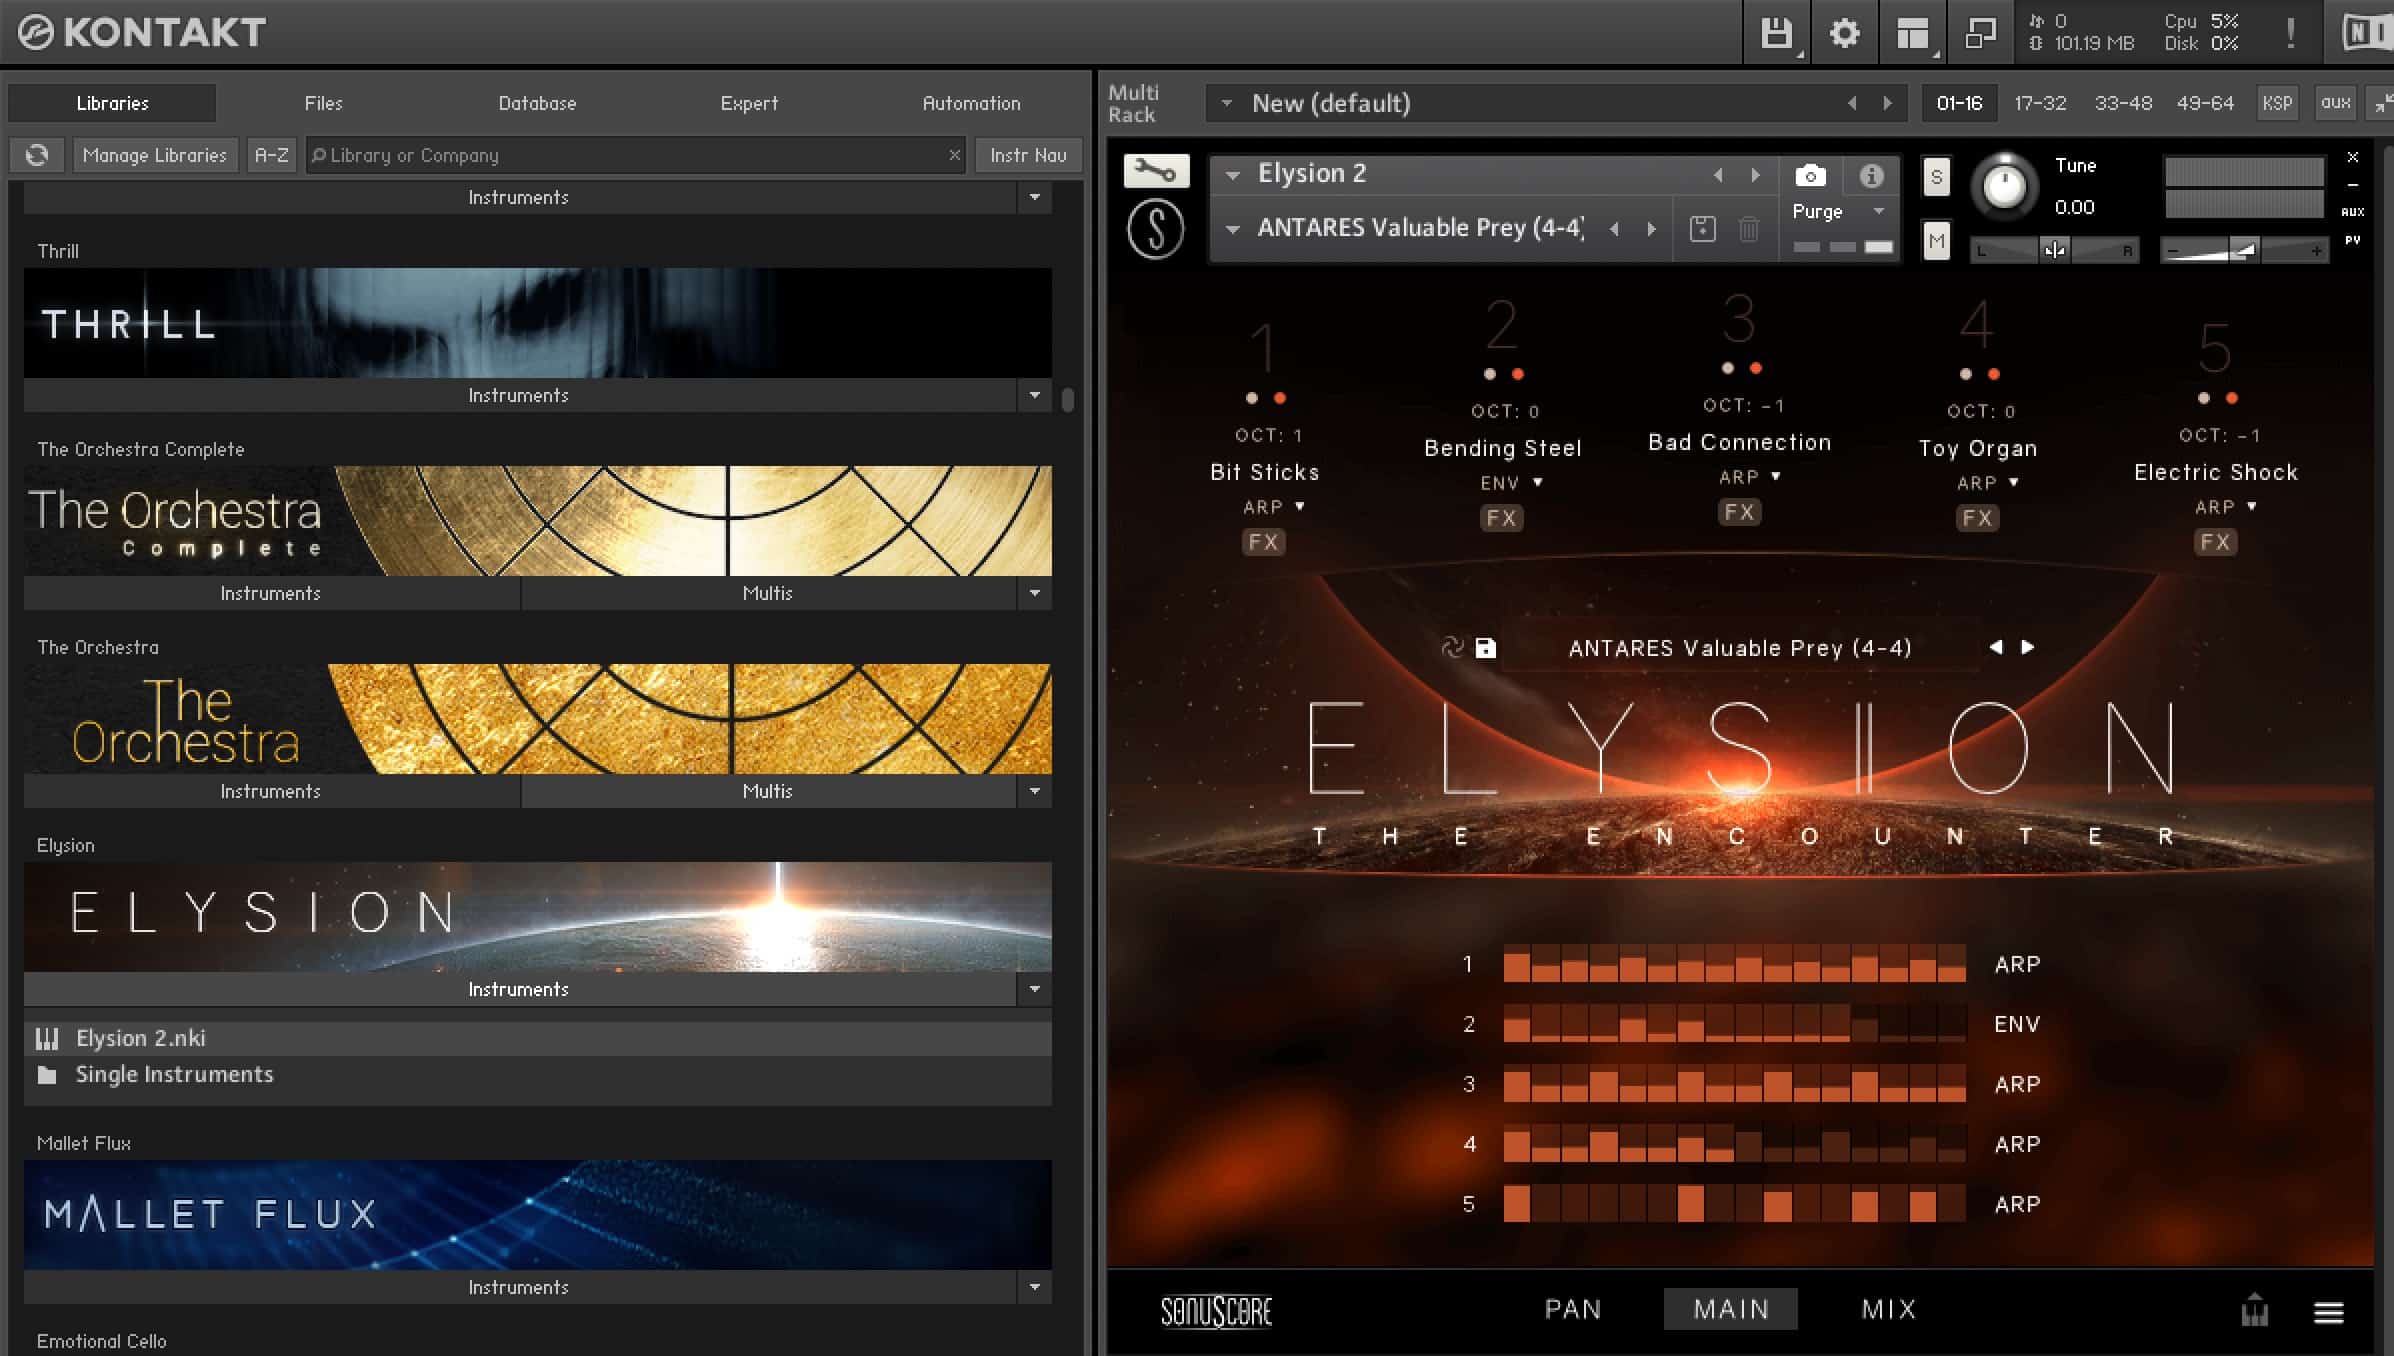Image resolution: width=2394 pixels, height=1356 pixels.
Task: Show rack page 17-32
Action: [x=2040, y=103]
